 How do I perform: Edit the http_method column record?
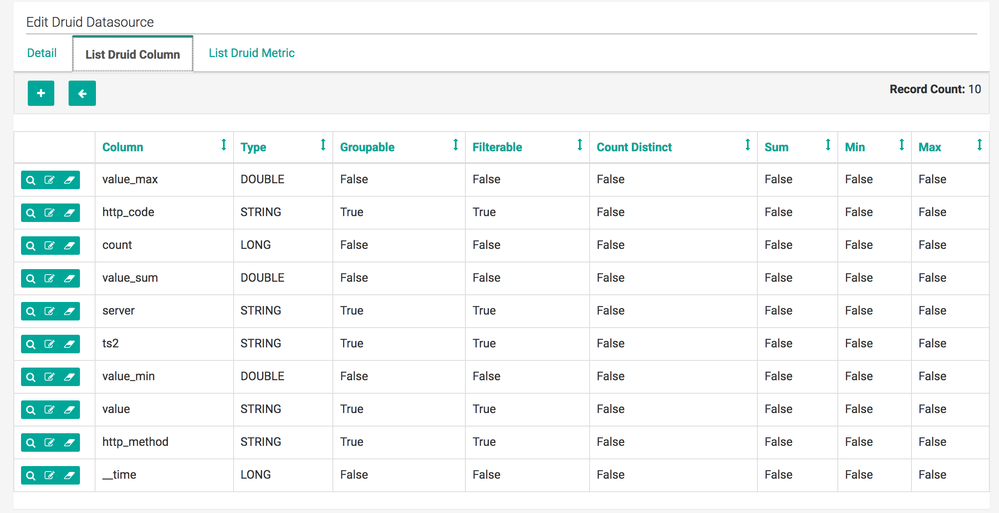50,442
